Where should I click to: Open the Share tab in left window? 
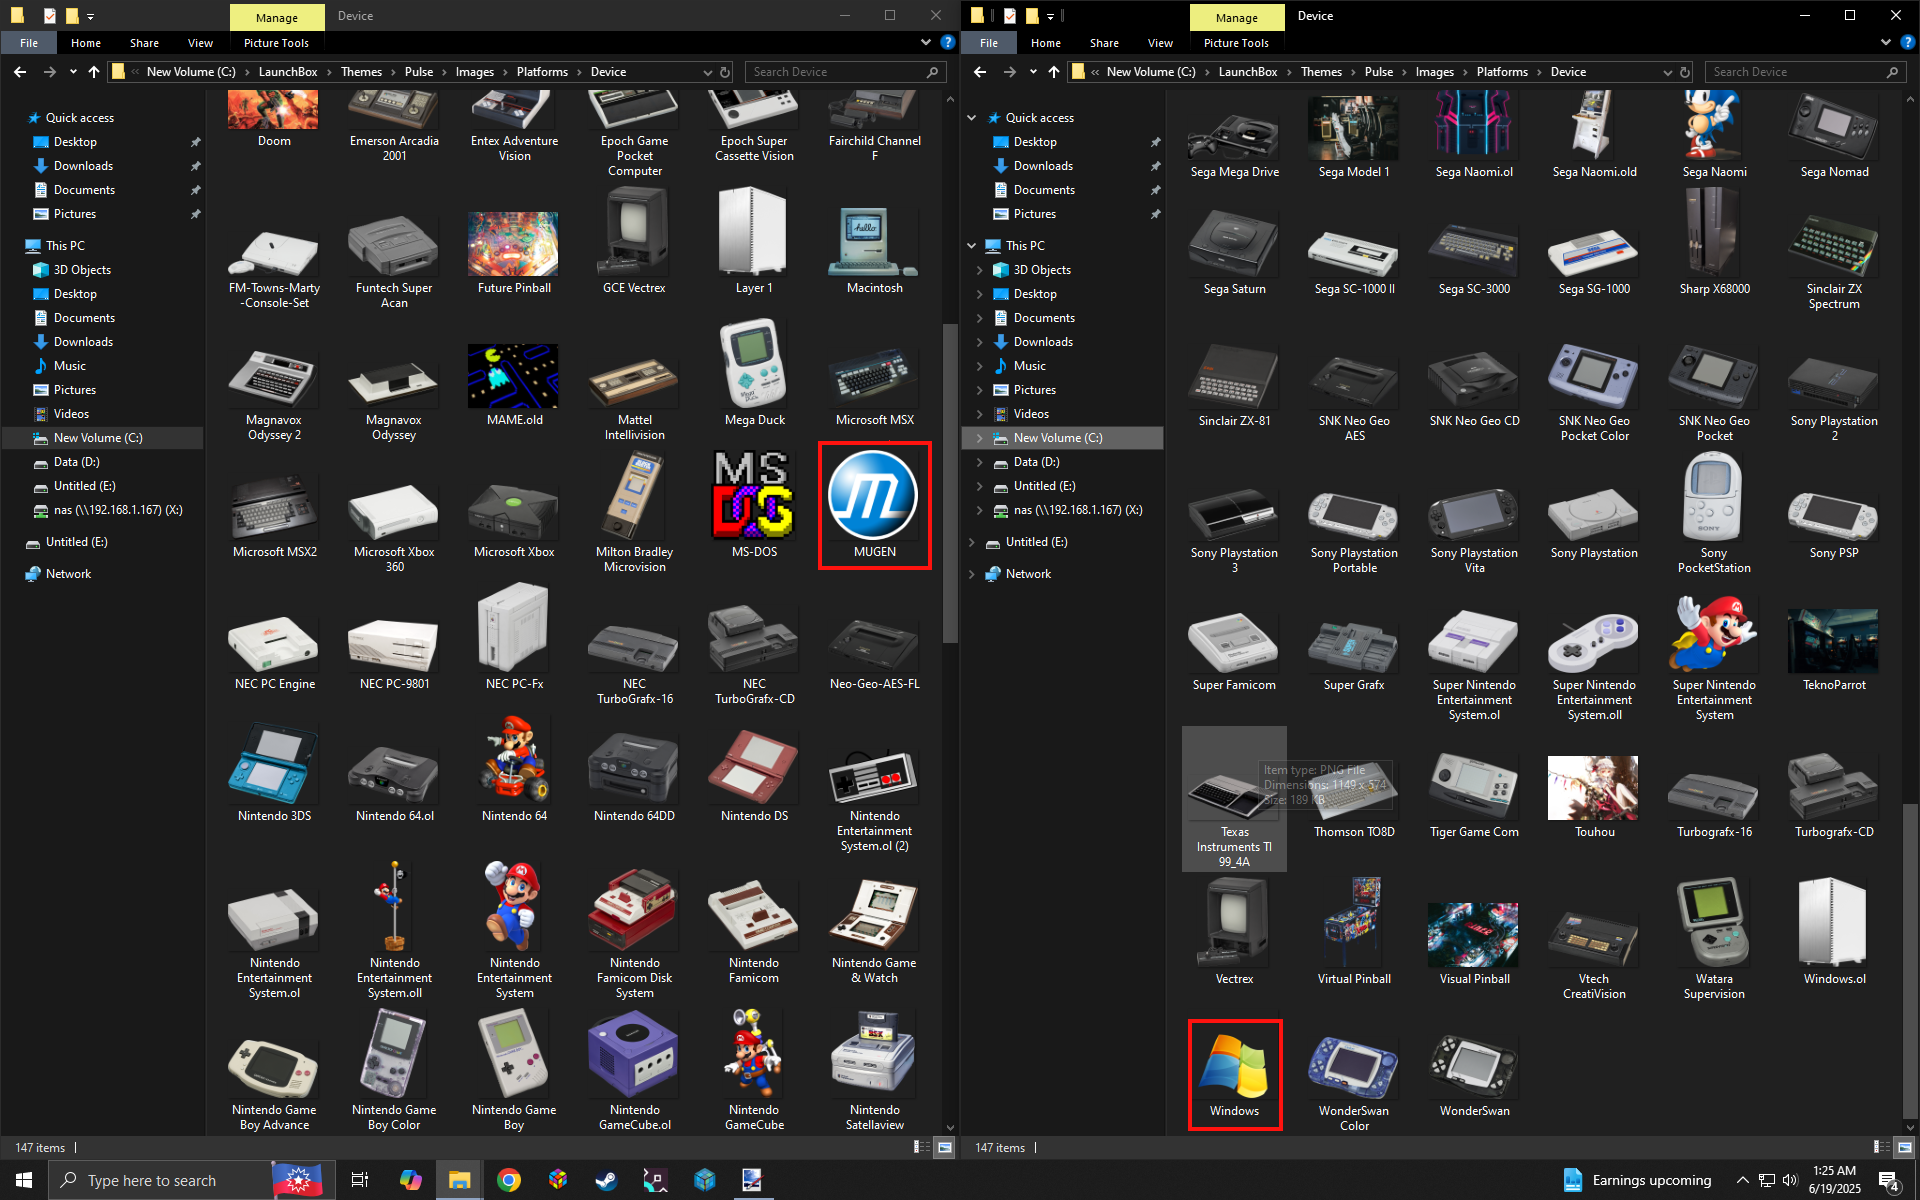(x=144, y=43)
